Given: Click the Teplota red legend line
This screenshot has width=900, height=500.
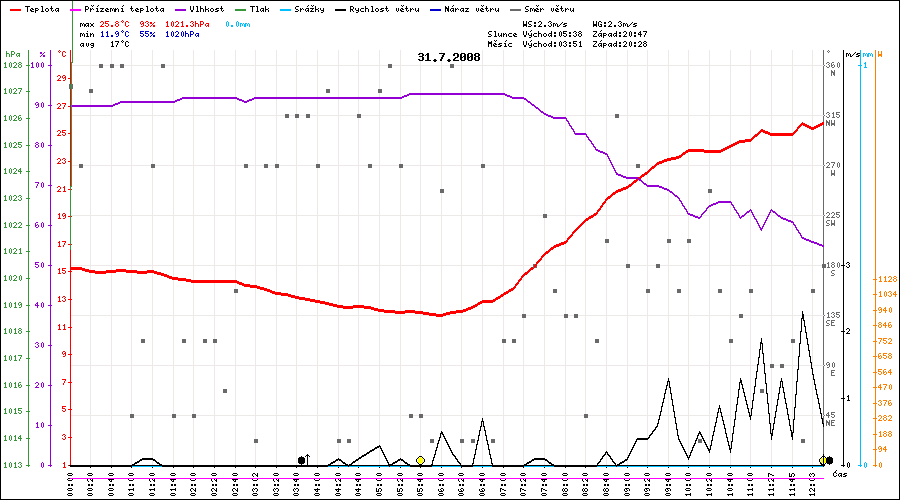Looking at the screenshot, I should click(x=12, y=8).
